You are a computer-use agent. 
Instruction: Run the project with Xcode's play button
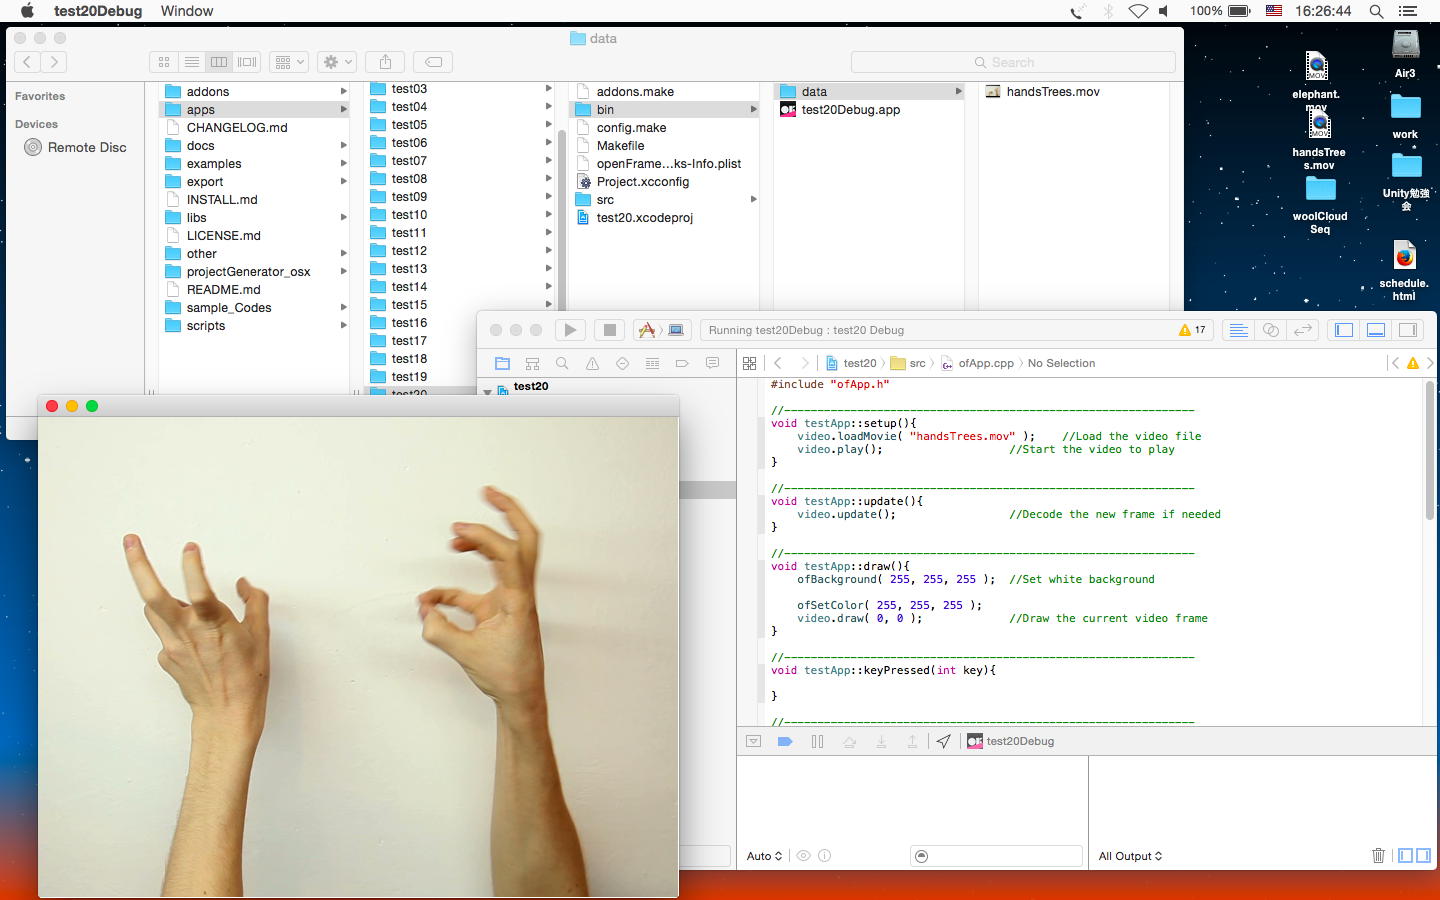(570, 330)
